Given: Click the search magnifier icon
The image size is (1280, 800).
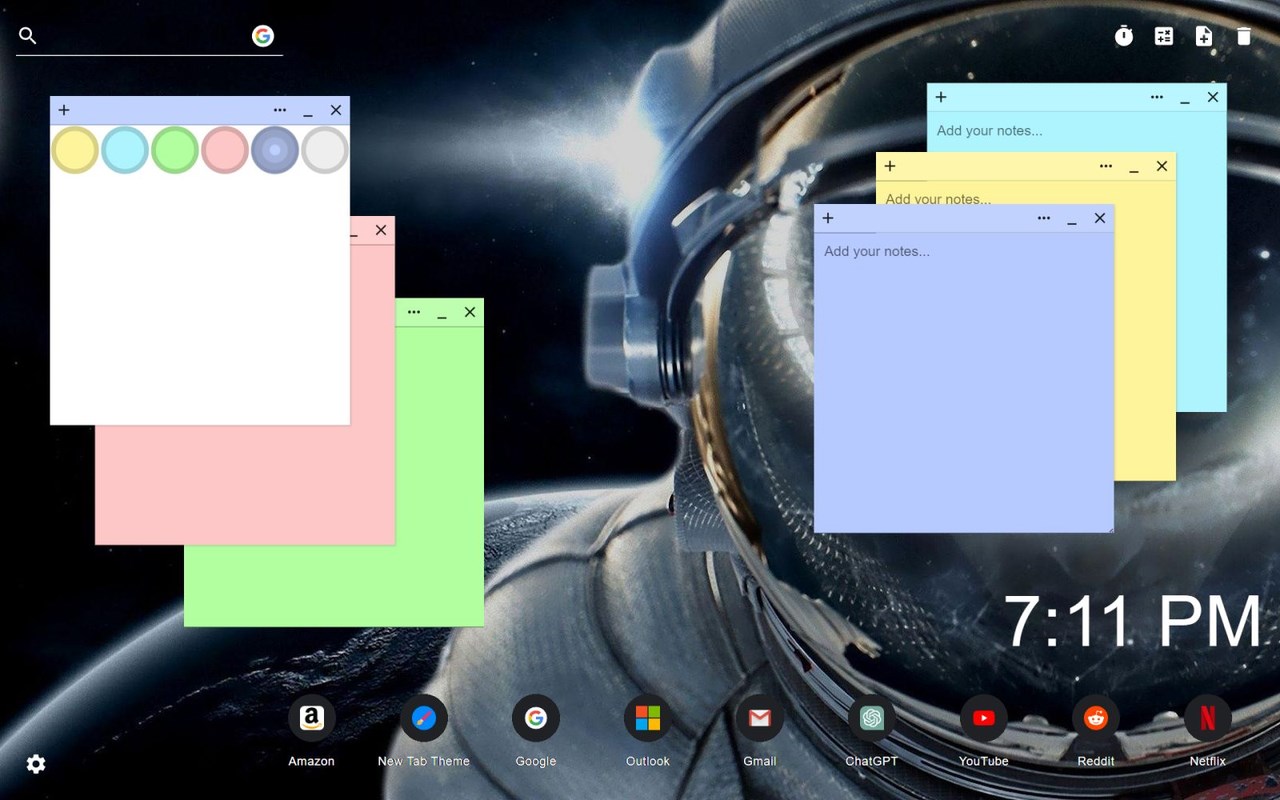Looking at the screenshot, I should (x=28, y=36).
